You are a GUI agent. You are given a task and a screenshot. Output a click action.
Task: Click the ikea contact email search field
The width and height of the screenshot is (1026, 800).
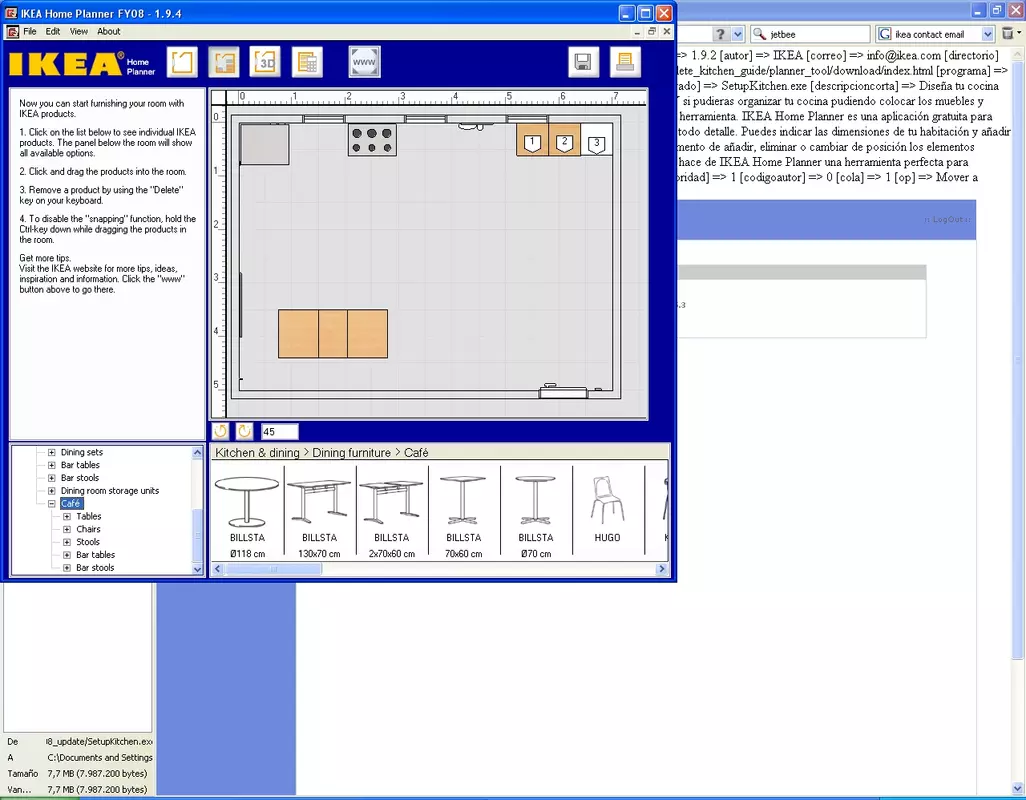coord(936,34)
